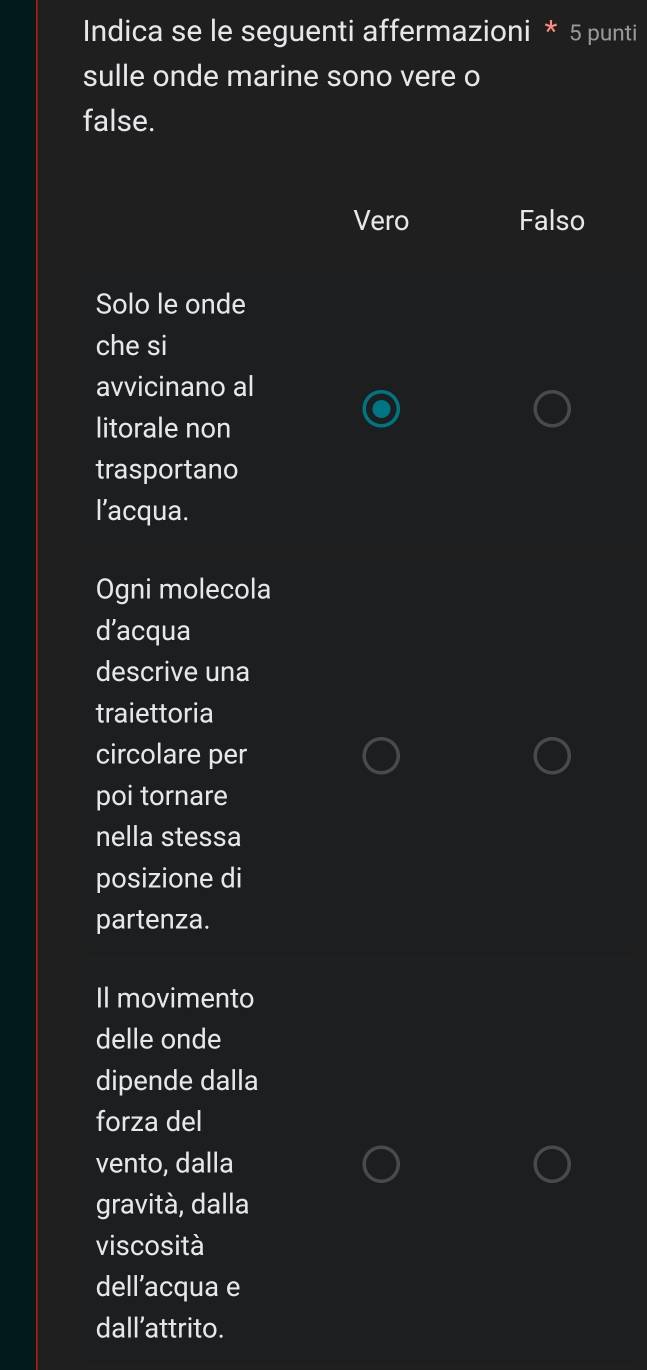Click the Vero column header
The image size is (647, 1370).
point(381,221)
